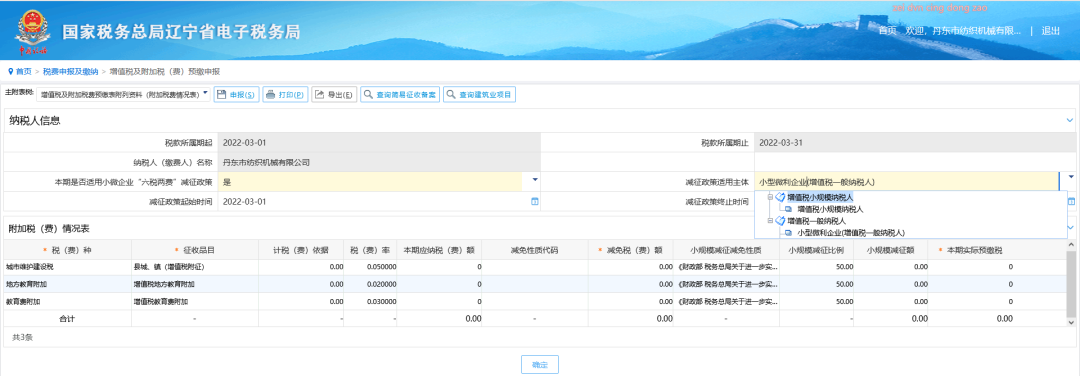Open calendar icon for 减征政策起始时间
The height and width of the screenshot is (376, 1080).
[534, 202]
